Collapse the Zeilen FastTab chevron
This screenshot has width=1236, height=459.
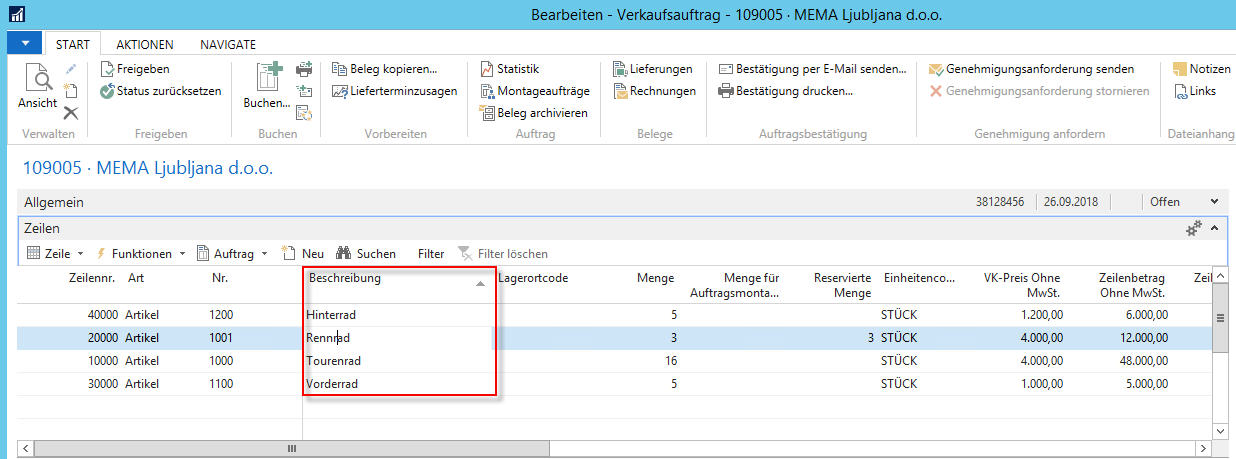pos(1215,229)
